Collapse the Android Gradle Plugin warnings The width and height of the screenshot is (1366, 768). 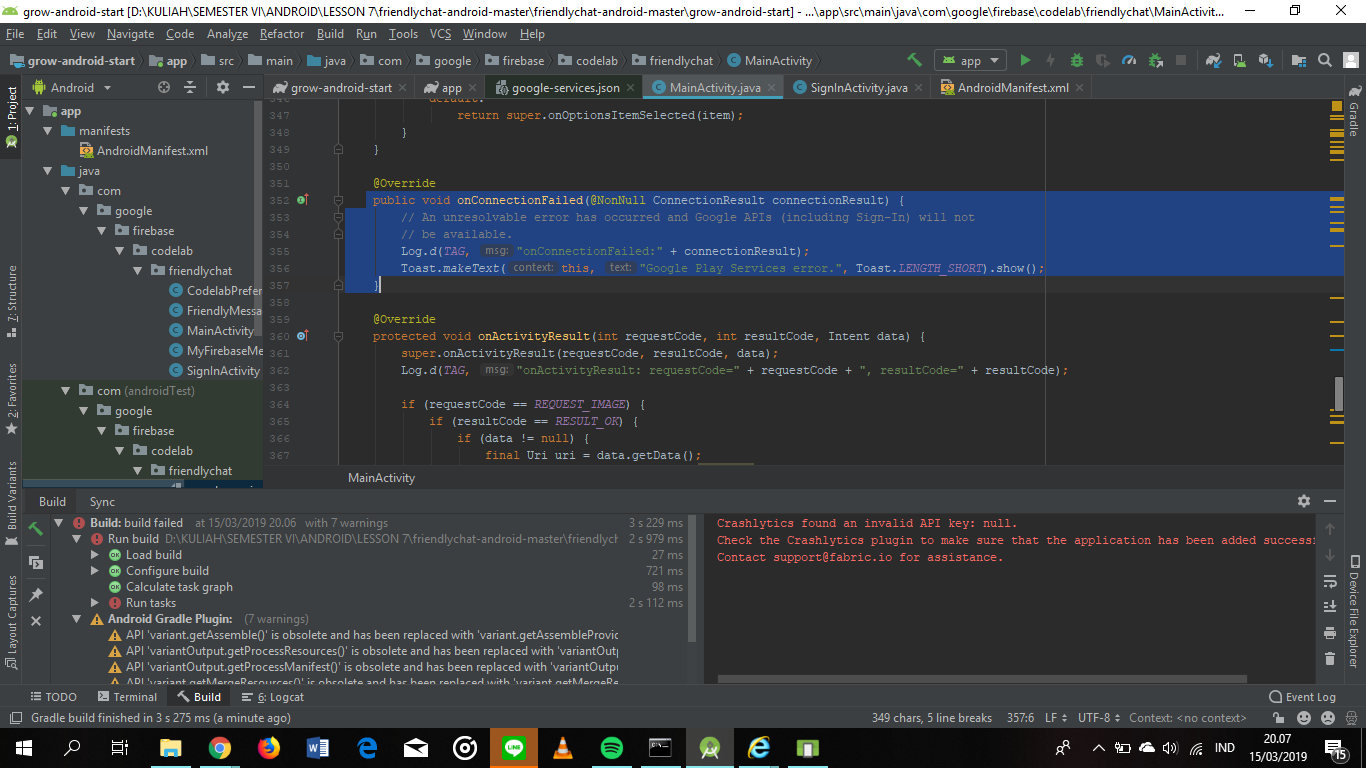77,619
